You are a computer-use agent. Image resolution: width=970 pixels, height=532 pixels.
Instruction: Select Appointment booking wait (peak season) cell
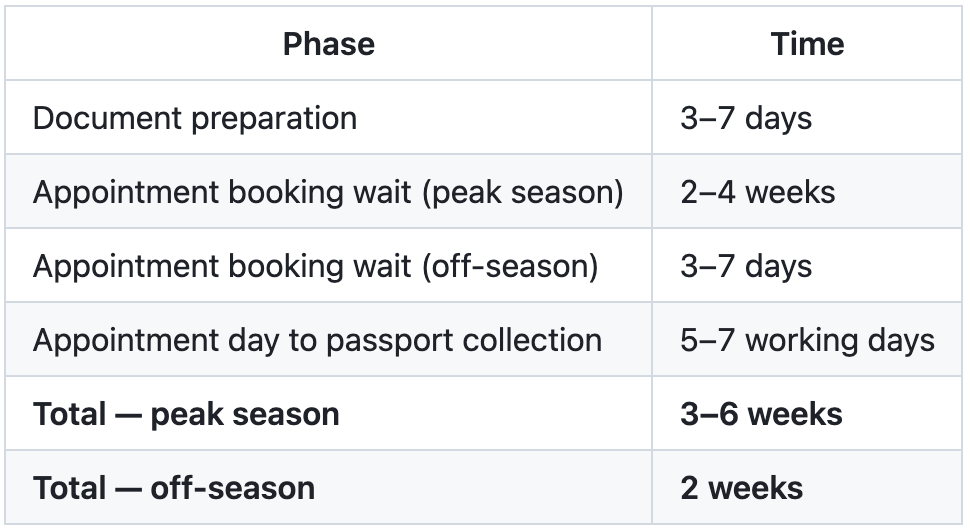(328, 192)
